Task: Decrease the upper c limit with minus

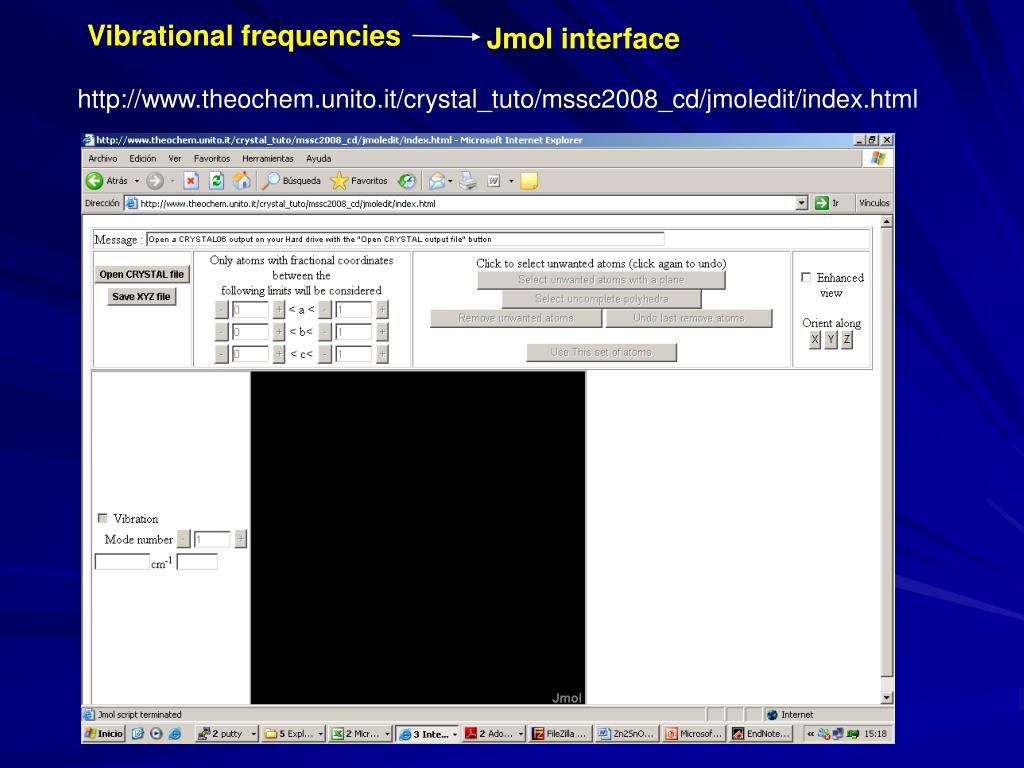Action: coord(325,353)
